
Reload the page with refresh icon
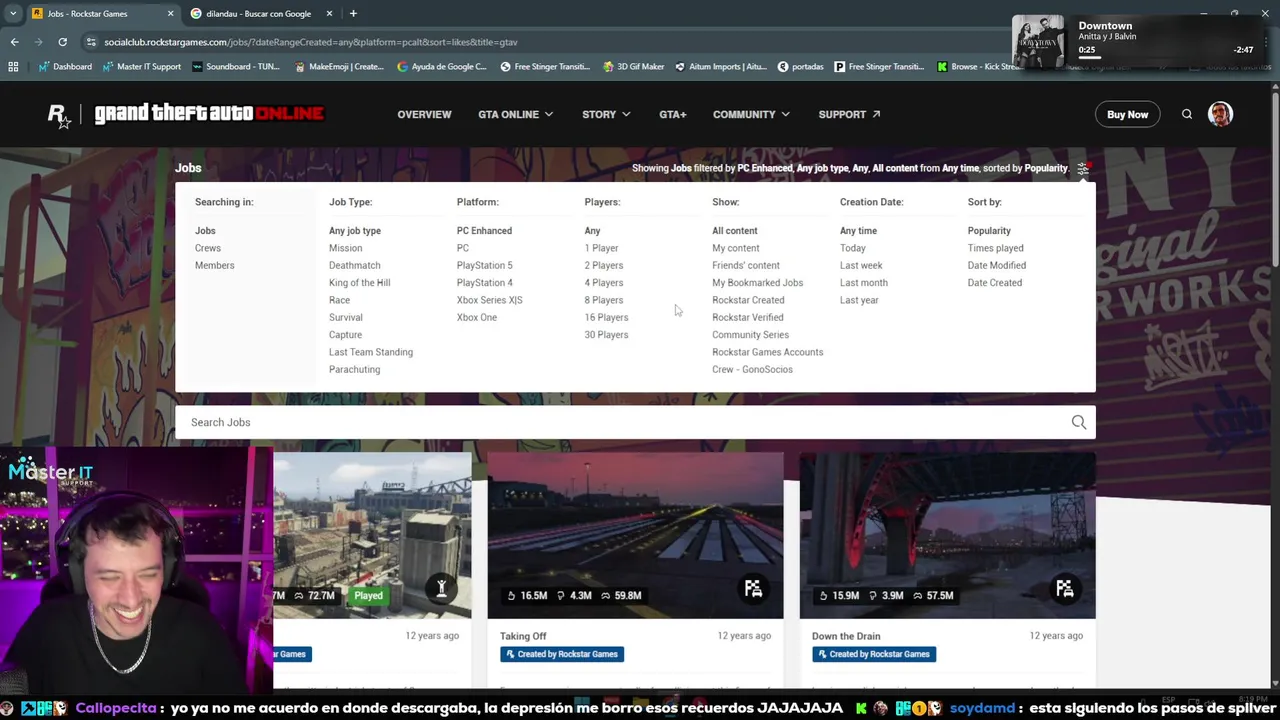pos(62,42)
